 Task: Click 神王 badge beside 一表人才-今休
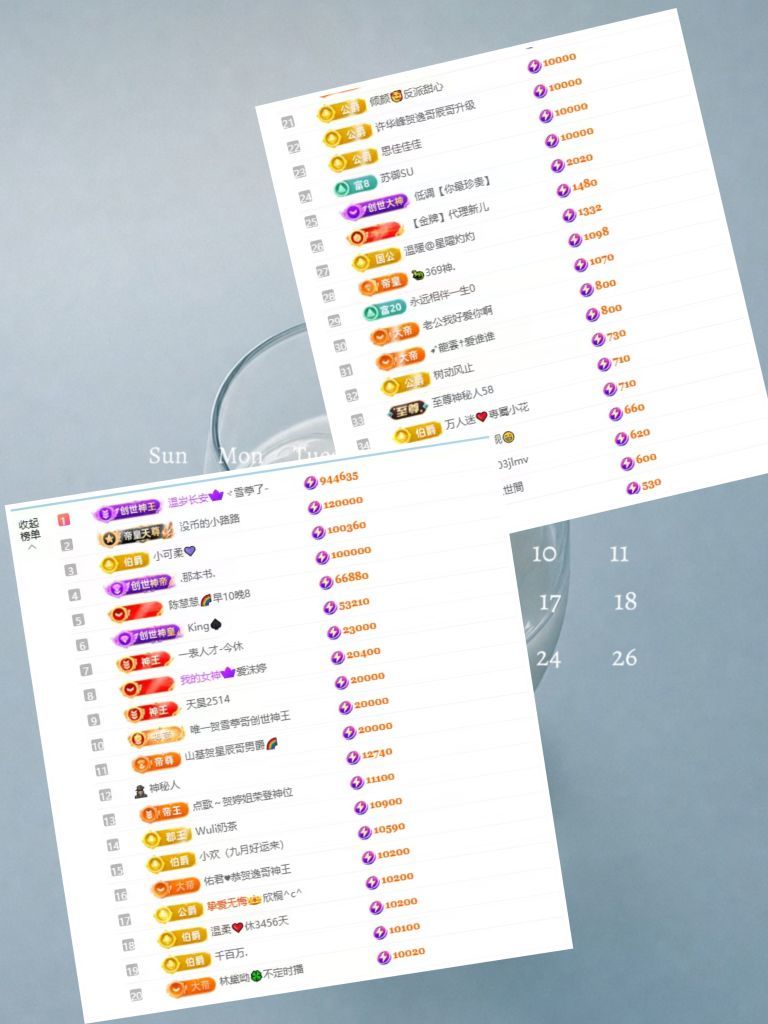(x=143, y=662)
